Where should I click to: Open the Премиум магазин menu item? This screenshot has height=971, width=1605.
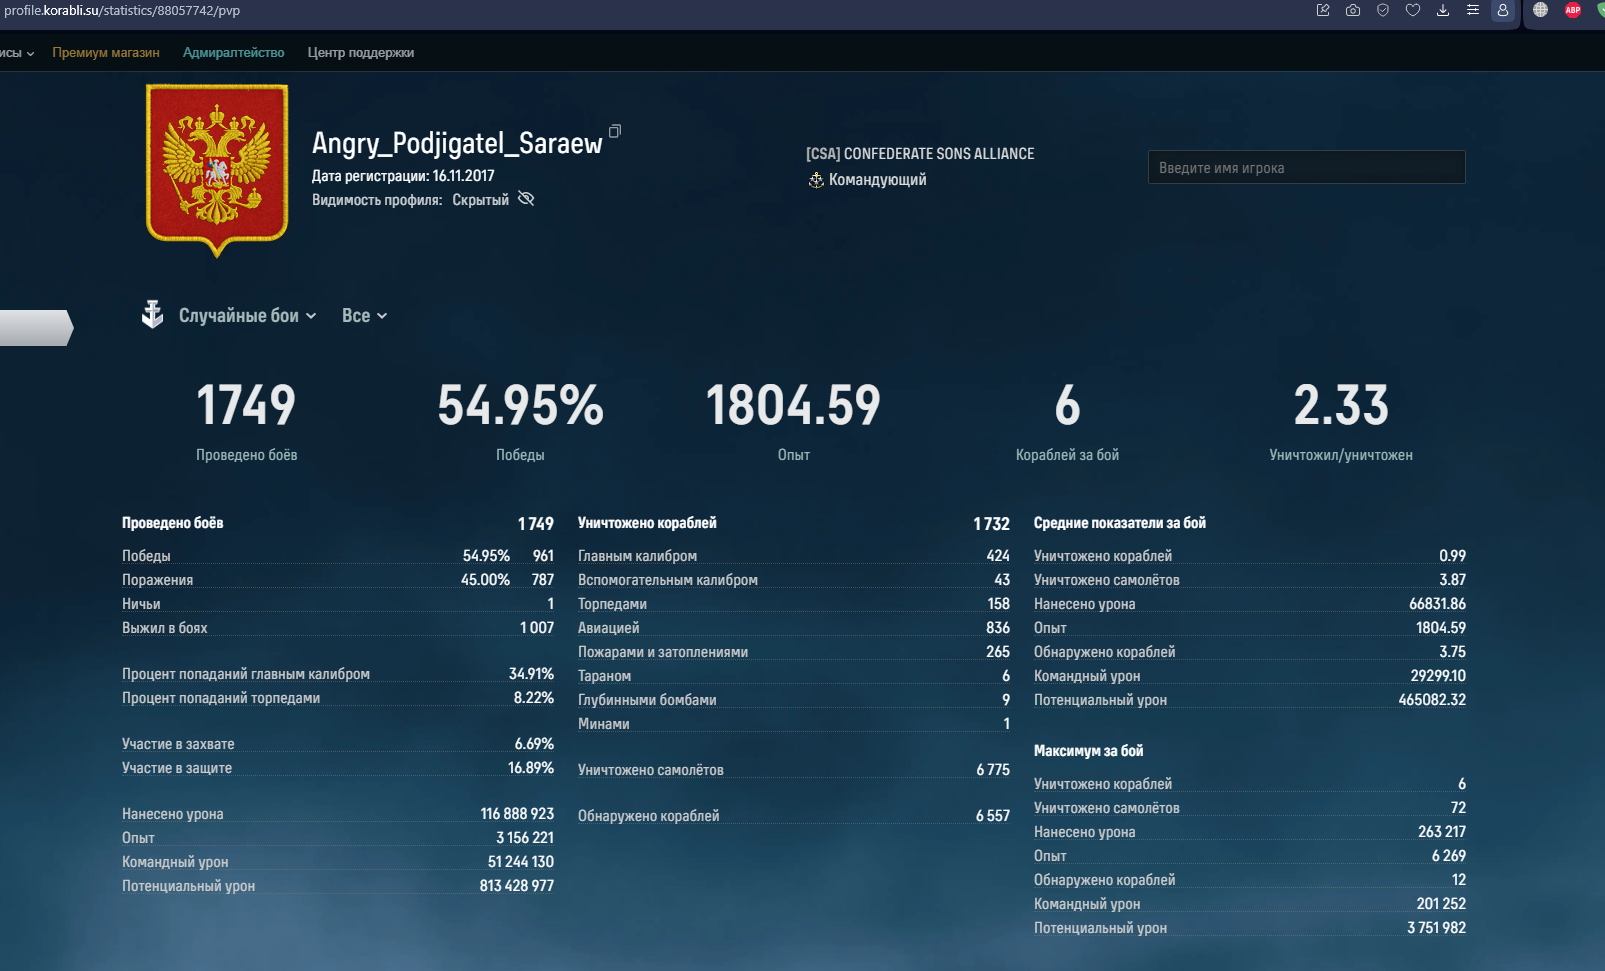[x=106, y=53]
